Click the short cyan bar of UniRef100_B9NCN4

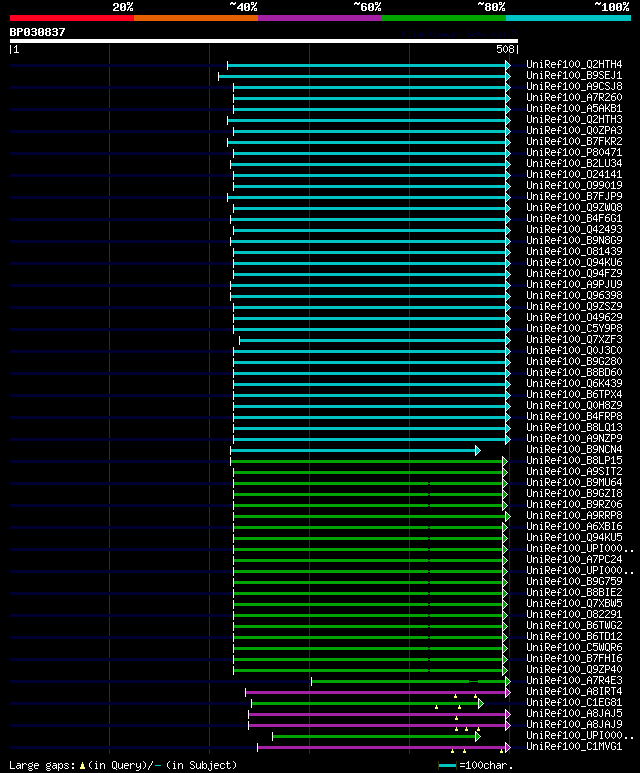tap(353, 450)
